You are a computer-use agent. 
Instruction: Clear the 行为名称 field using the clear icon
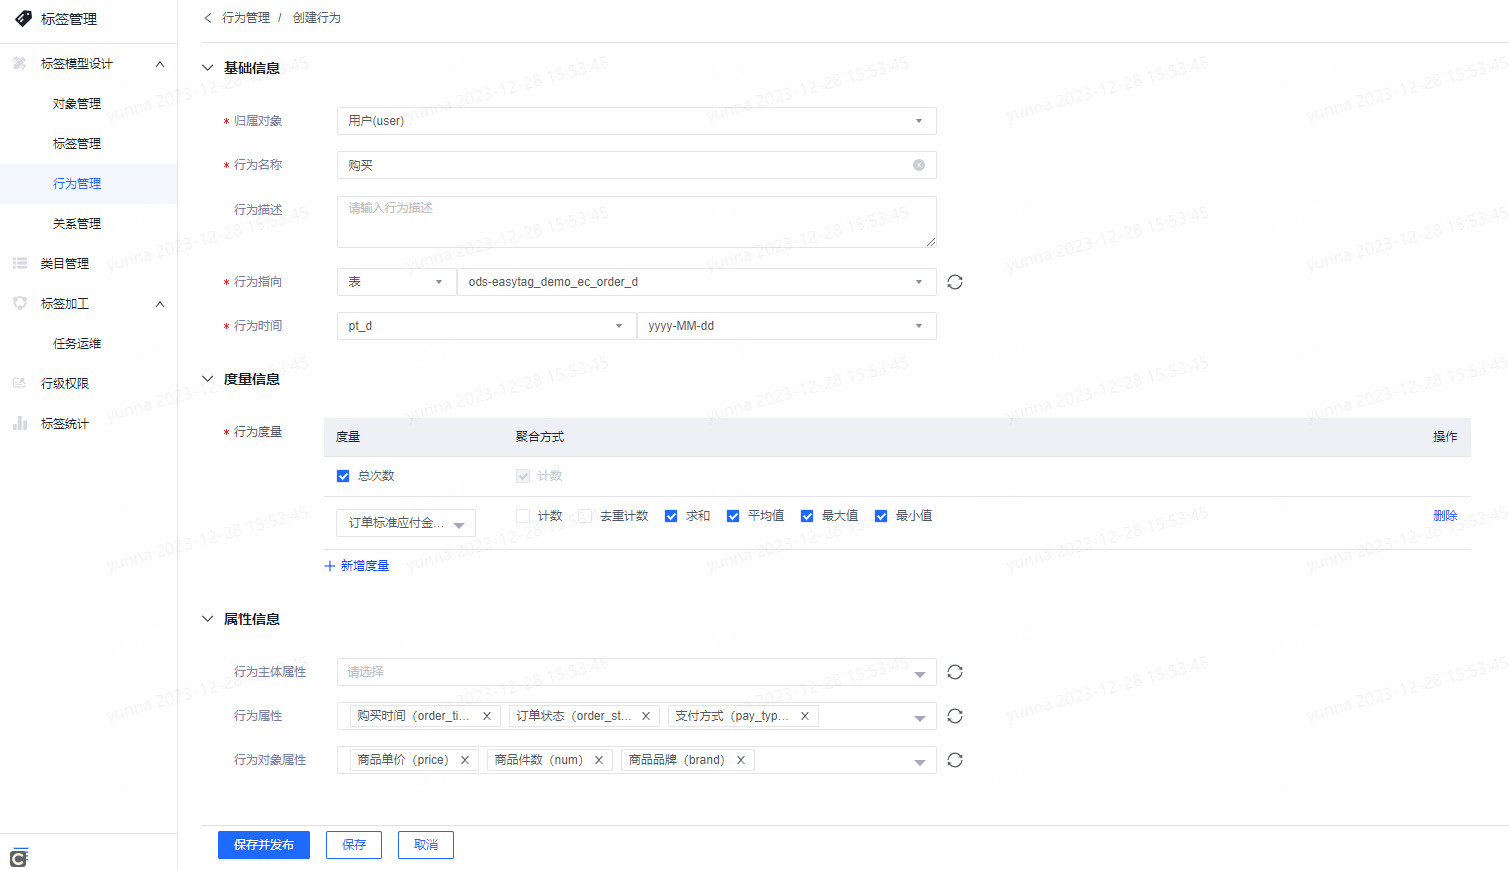[919, 165]
